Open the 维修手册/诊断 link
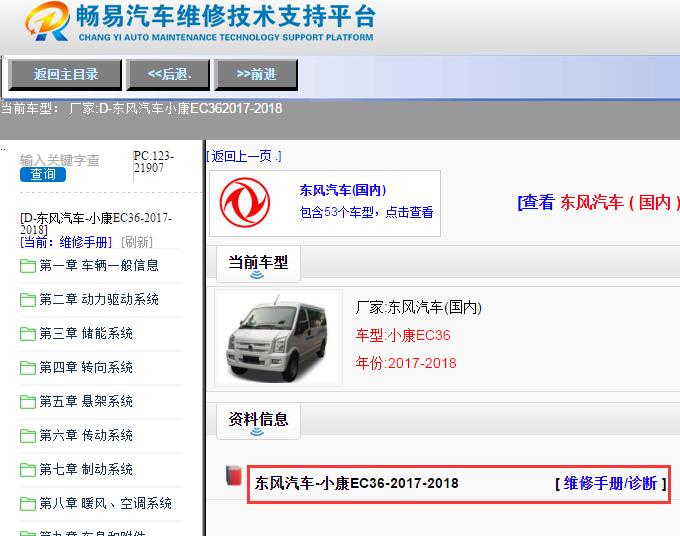Image resolution: width=680 pixels, height=536 pixels. click(x=611, y=483)
